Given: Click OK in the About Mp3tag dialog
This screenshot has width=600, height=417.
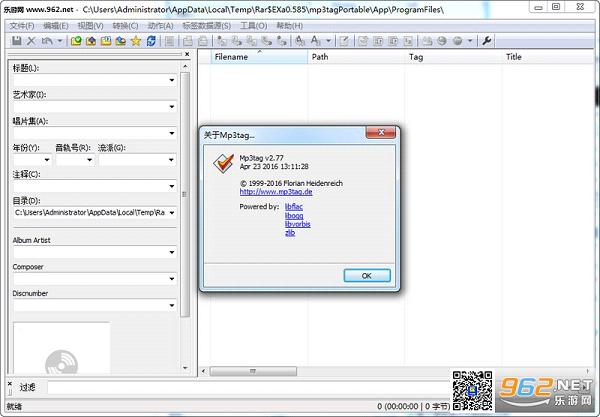Looking at the screenshot, I should point(367,275).
